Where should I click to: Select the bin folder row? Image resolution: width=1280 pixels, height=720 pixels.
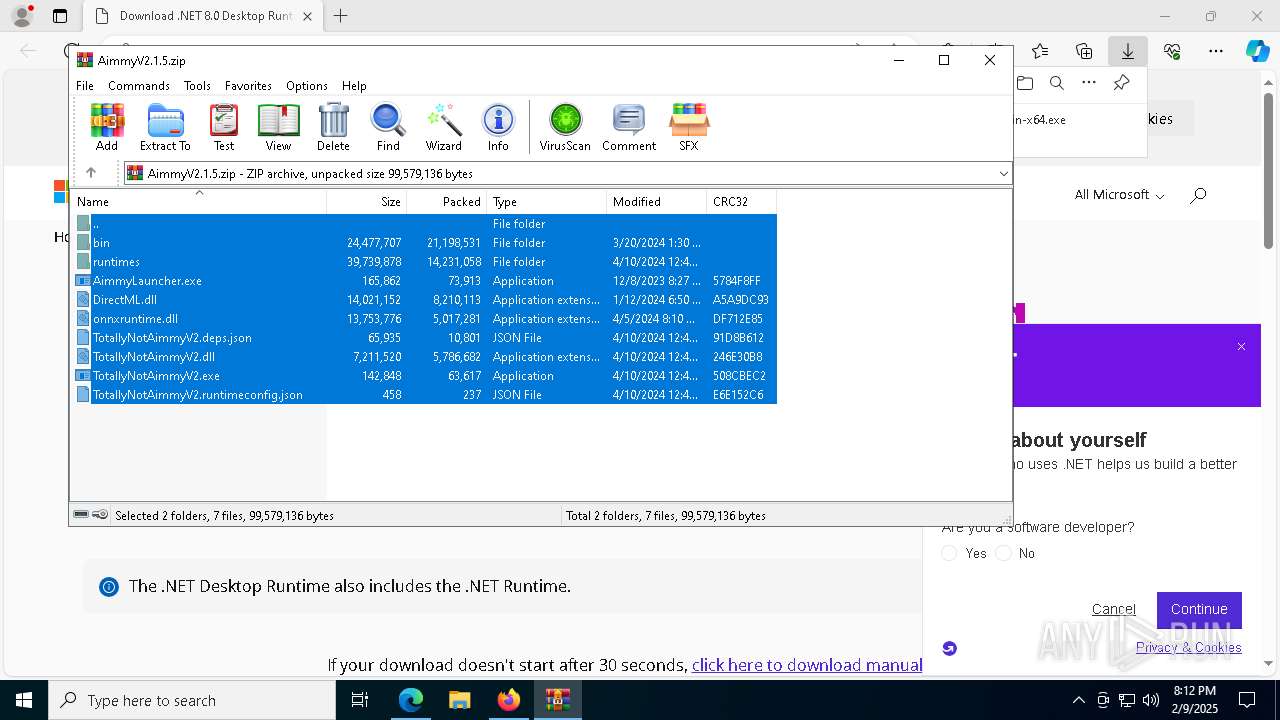pyautogui.click(x=424, y=243)
